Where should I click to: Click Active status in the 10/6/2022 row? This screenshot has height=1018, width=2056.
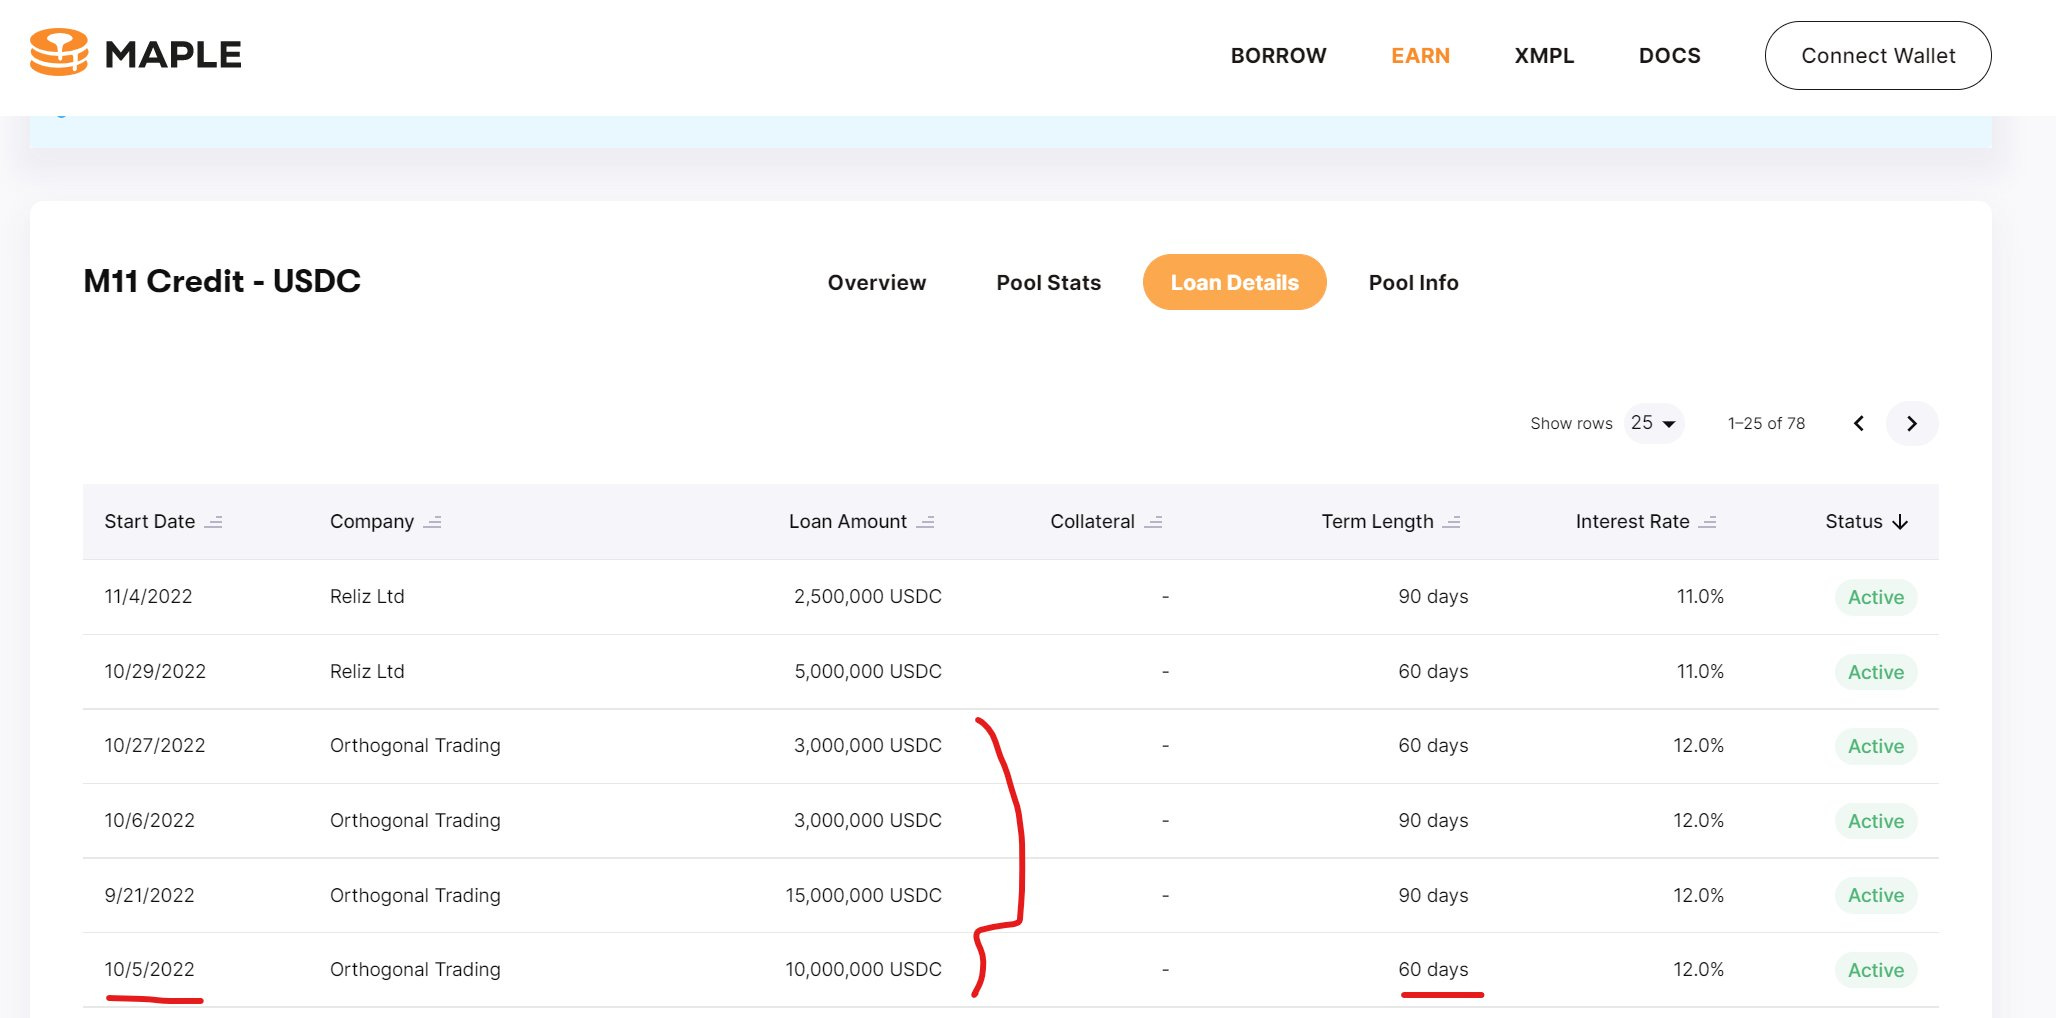tap(1876, 821)
